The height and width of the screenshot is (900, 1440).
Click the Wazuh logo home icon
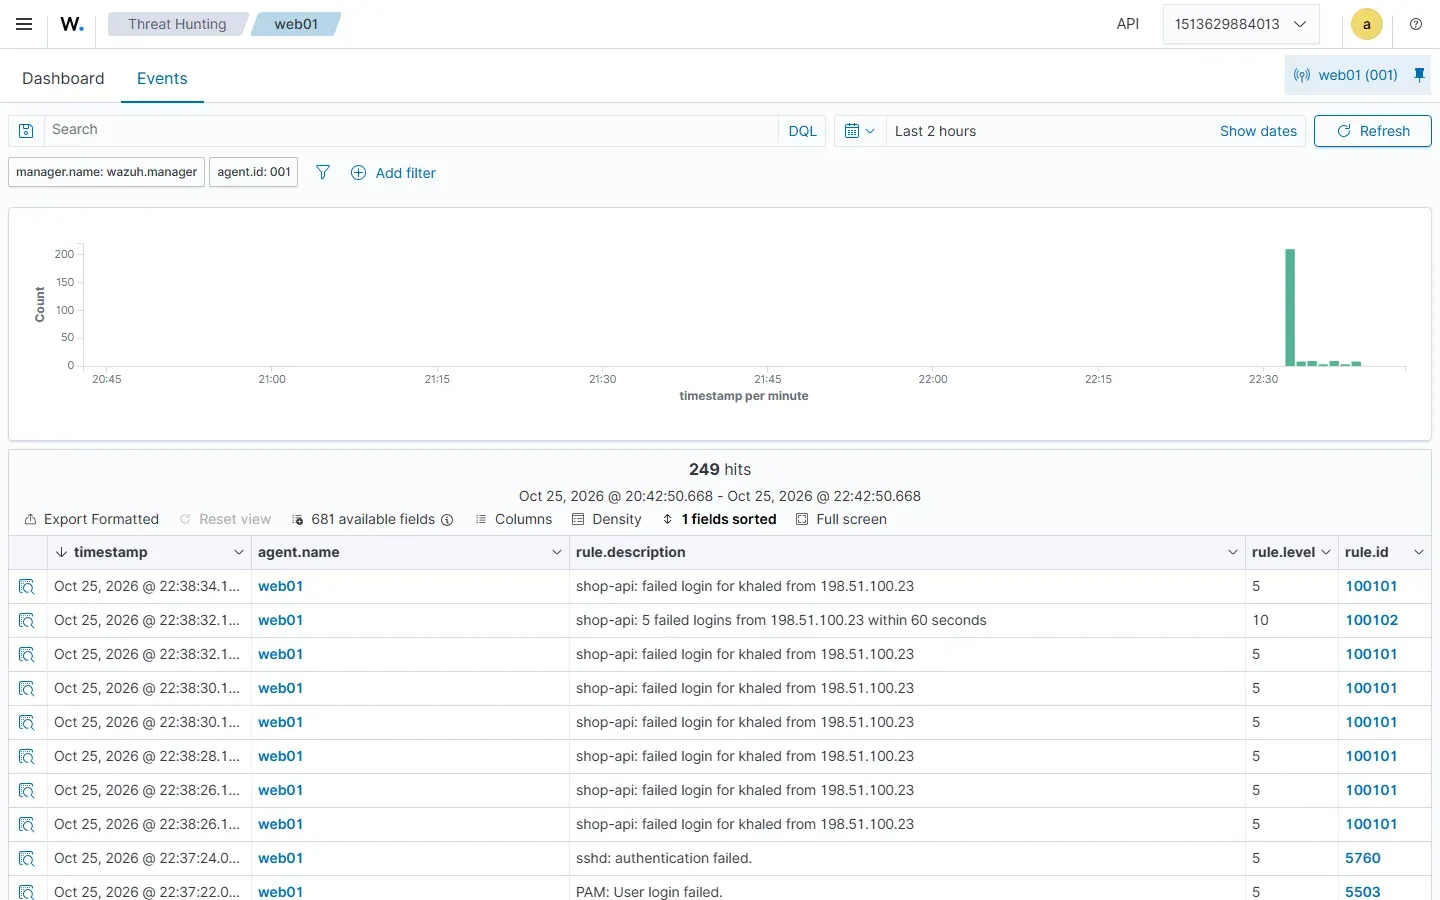[x=72, y=24]
